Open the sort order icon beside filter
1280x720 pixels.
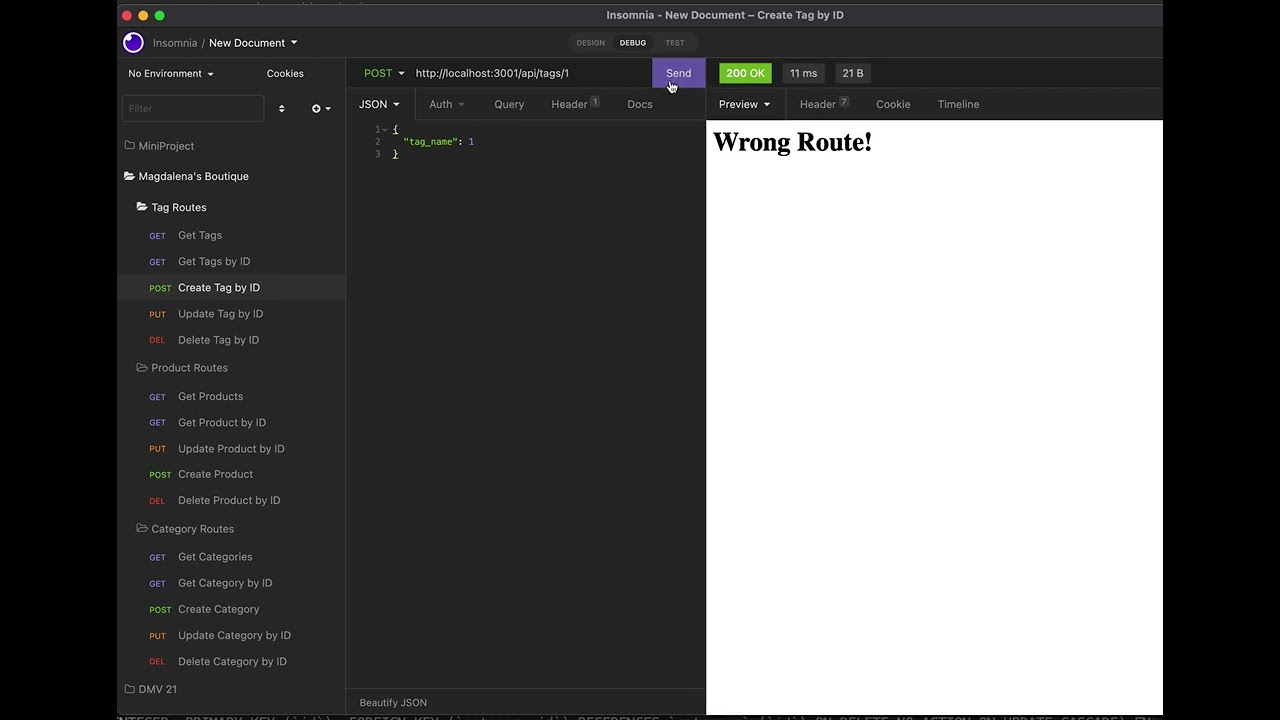281,108
